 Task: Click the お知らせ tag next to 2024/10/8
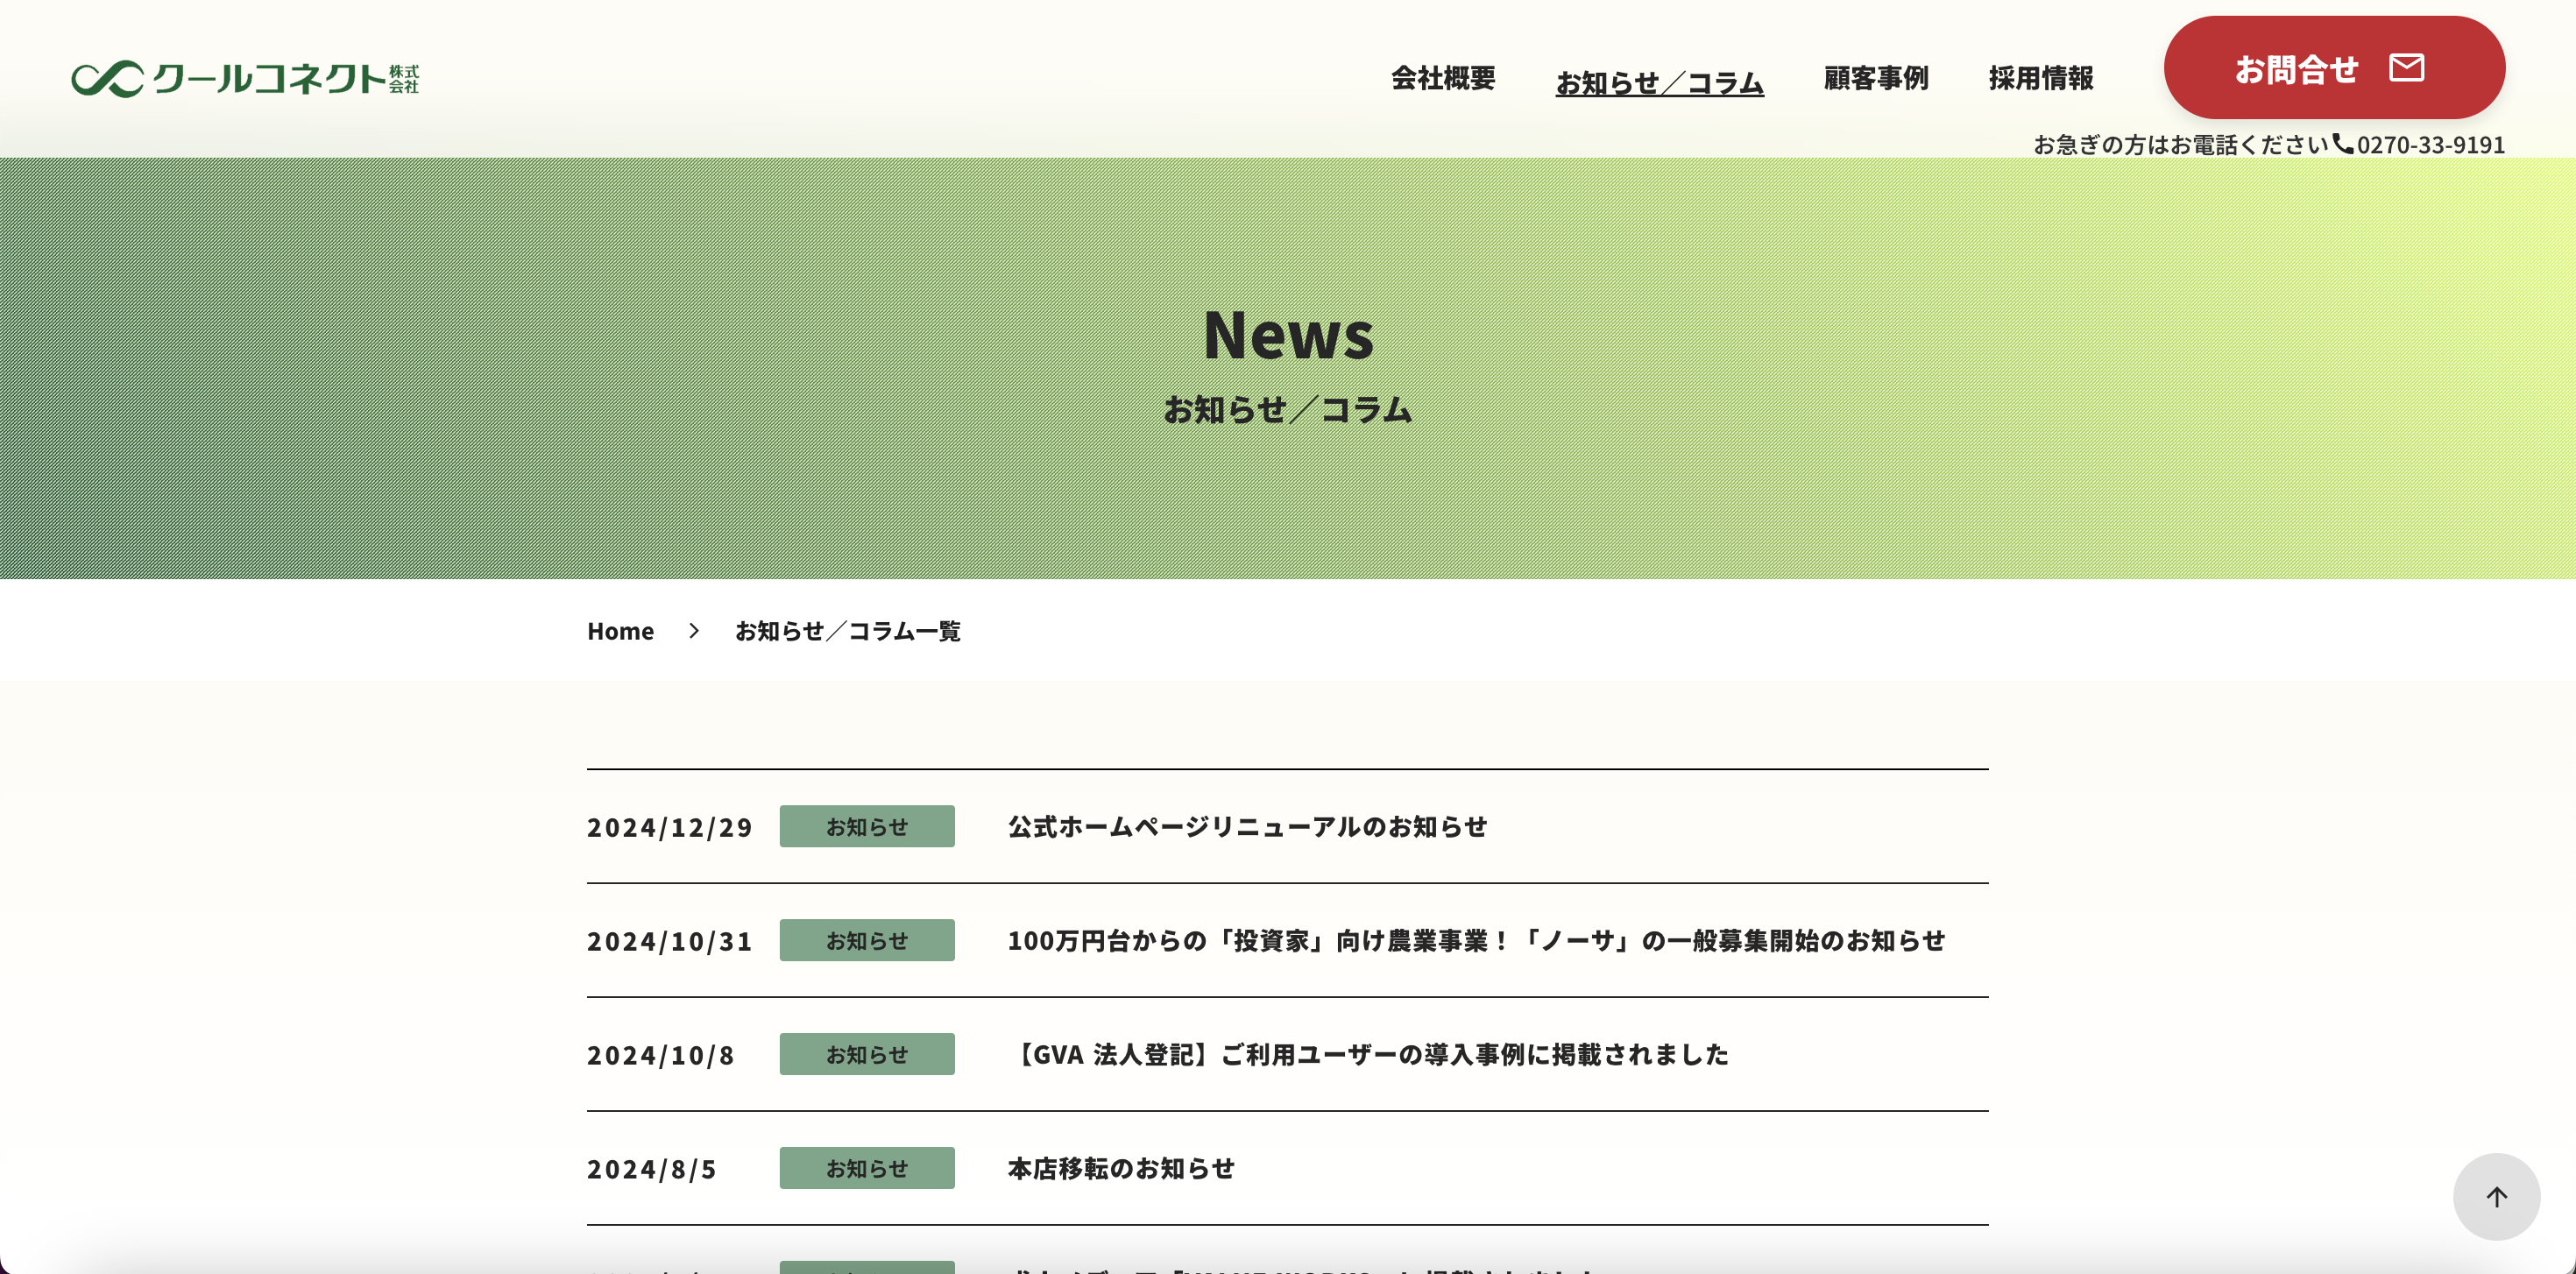[866, 1055]
